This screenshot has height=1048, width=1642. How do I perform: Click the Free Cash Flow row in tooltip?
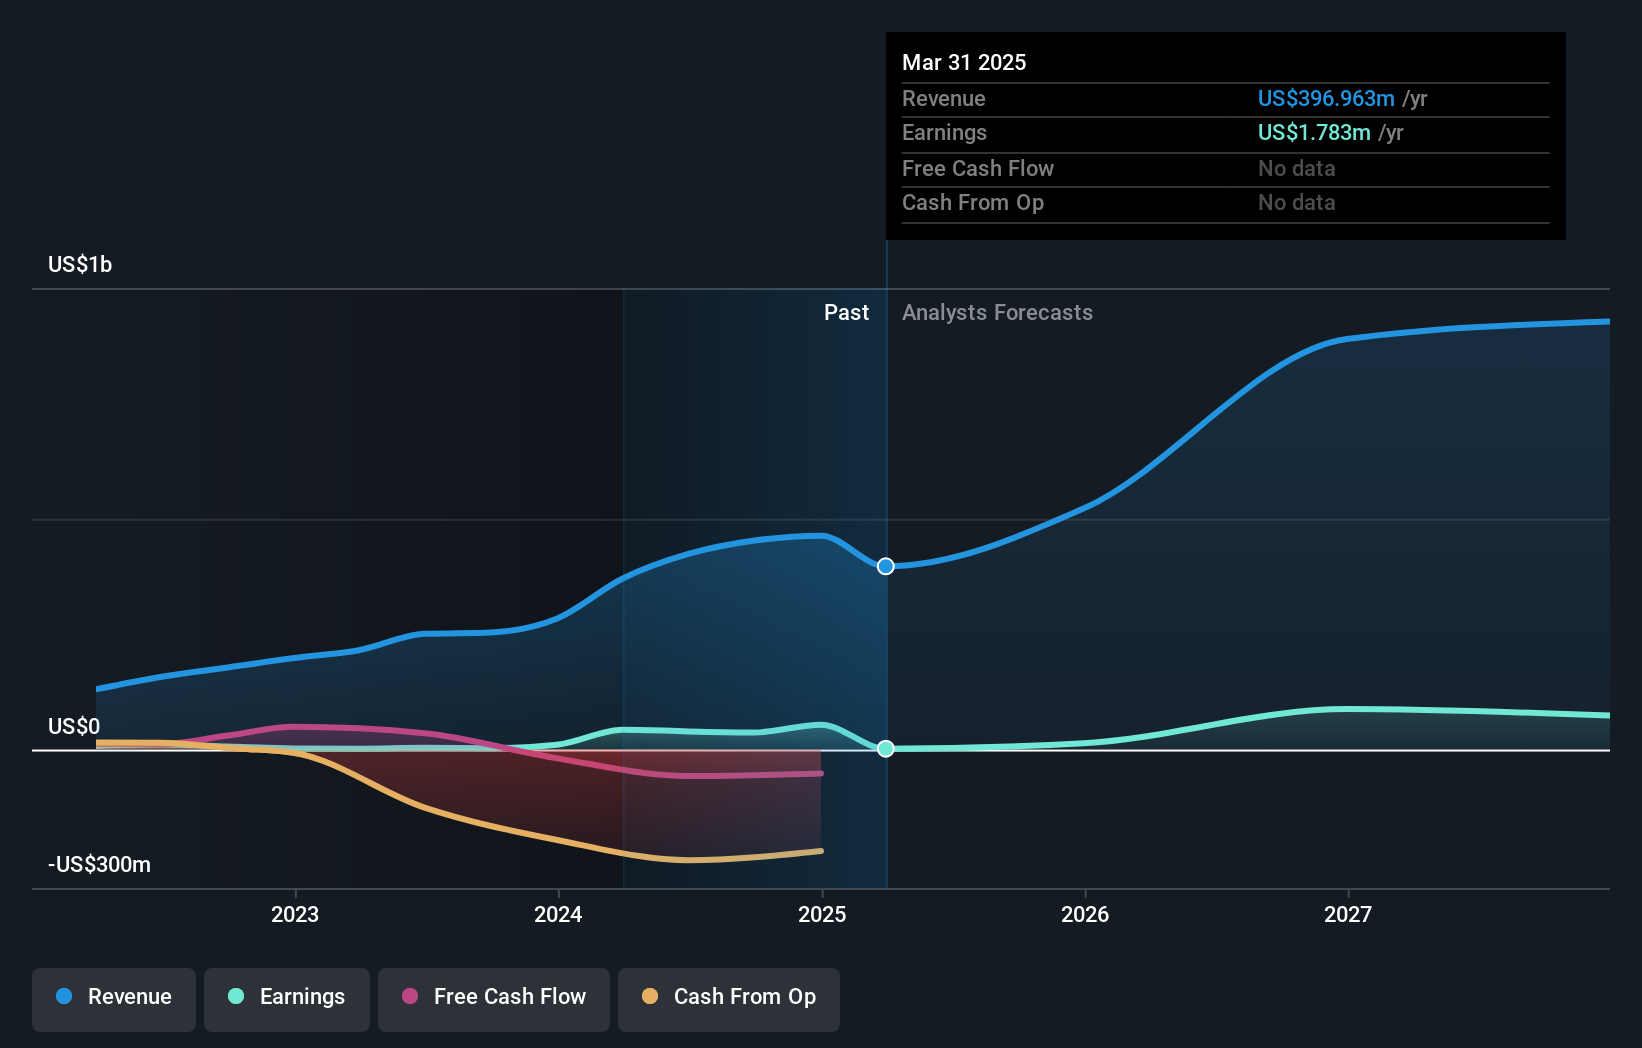[x=1226, y=168]
